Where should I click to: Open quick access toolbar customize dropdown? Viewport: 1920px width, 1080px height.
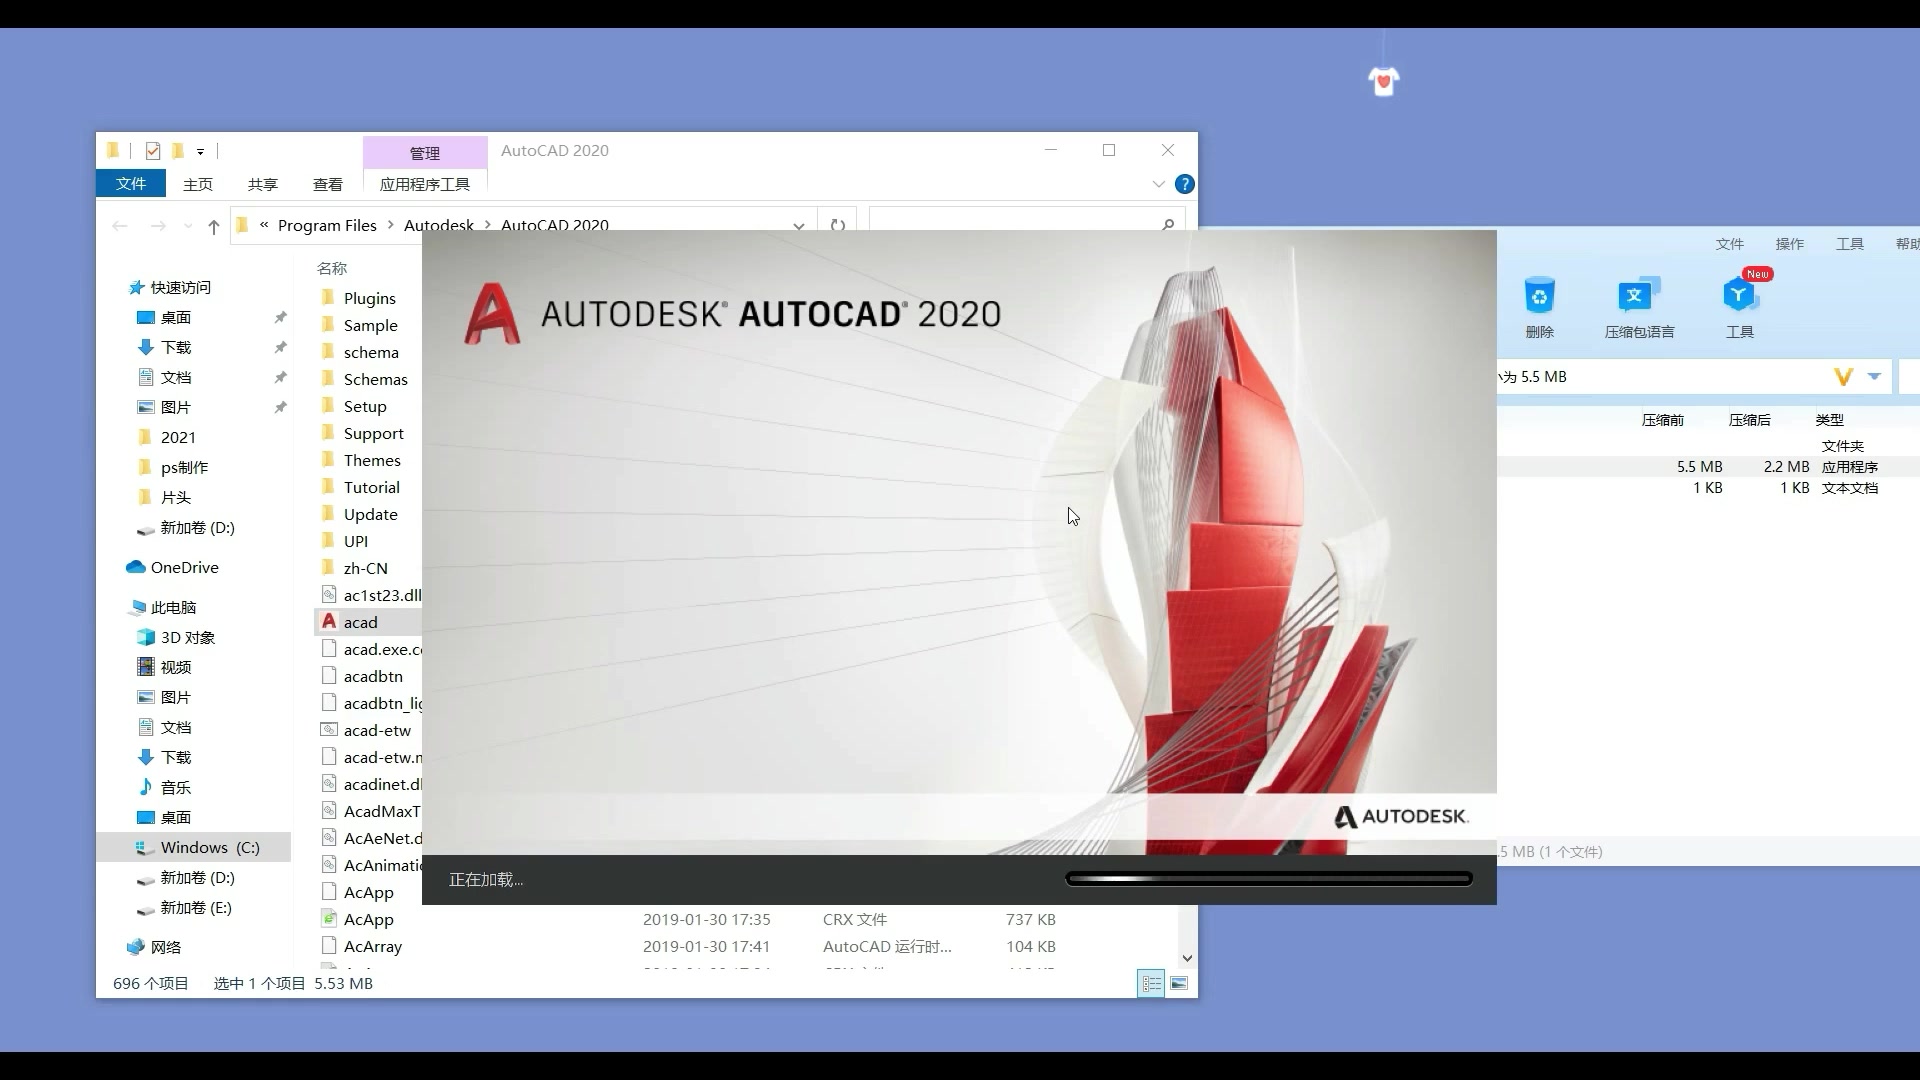pyautogui.click(x=200, y=152)
